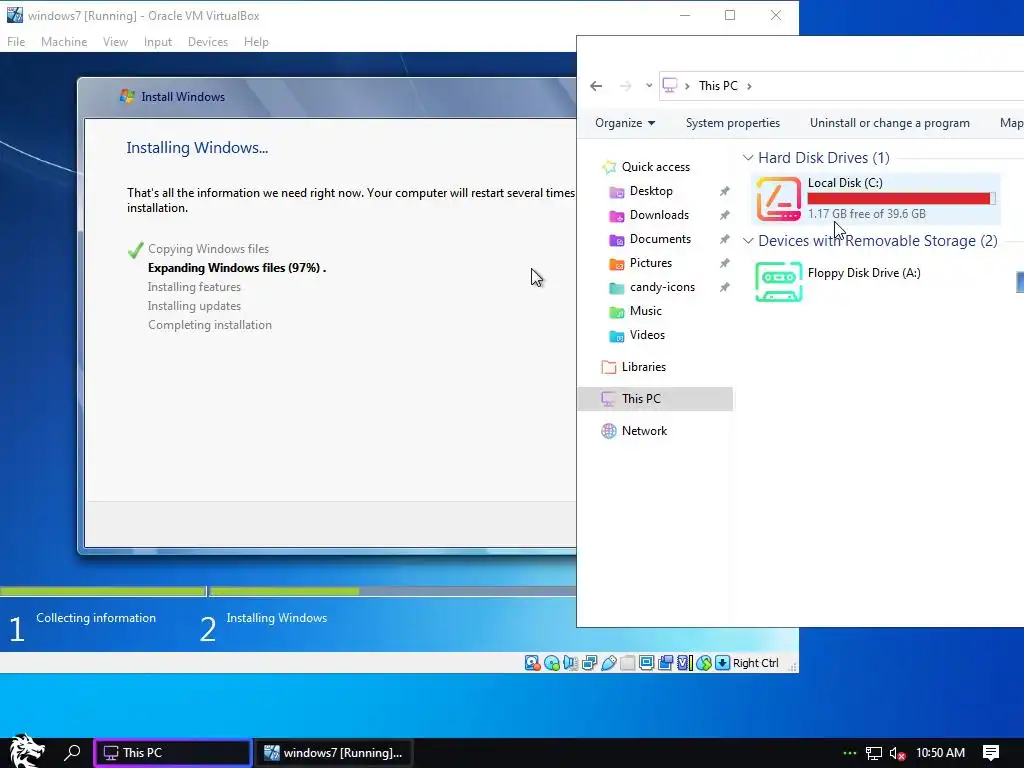Open the Local Disk (C:) drive icon
The width and height of the screenshot is (1024, 768).
coord(778,199)
